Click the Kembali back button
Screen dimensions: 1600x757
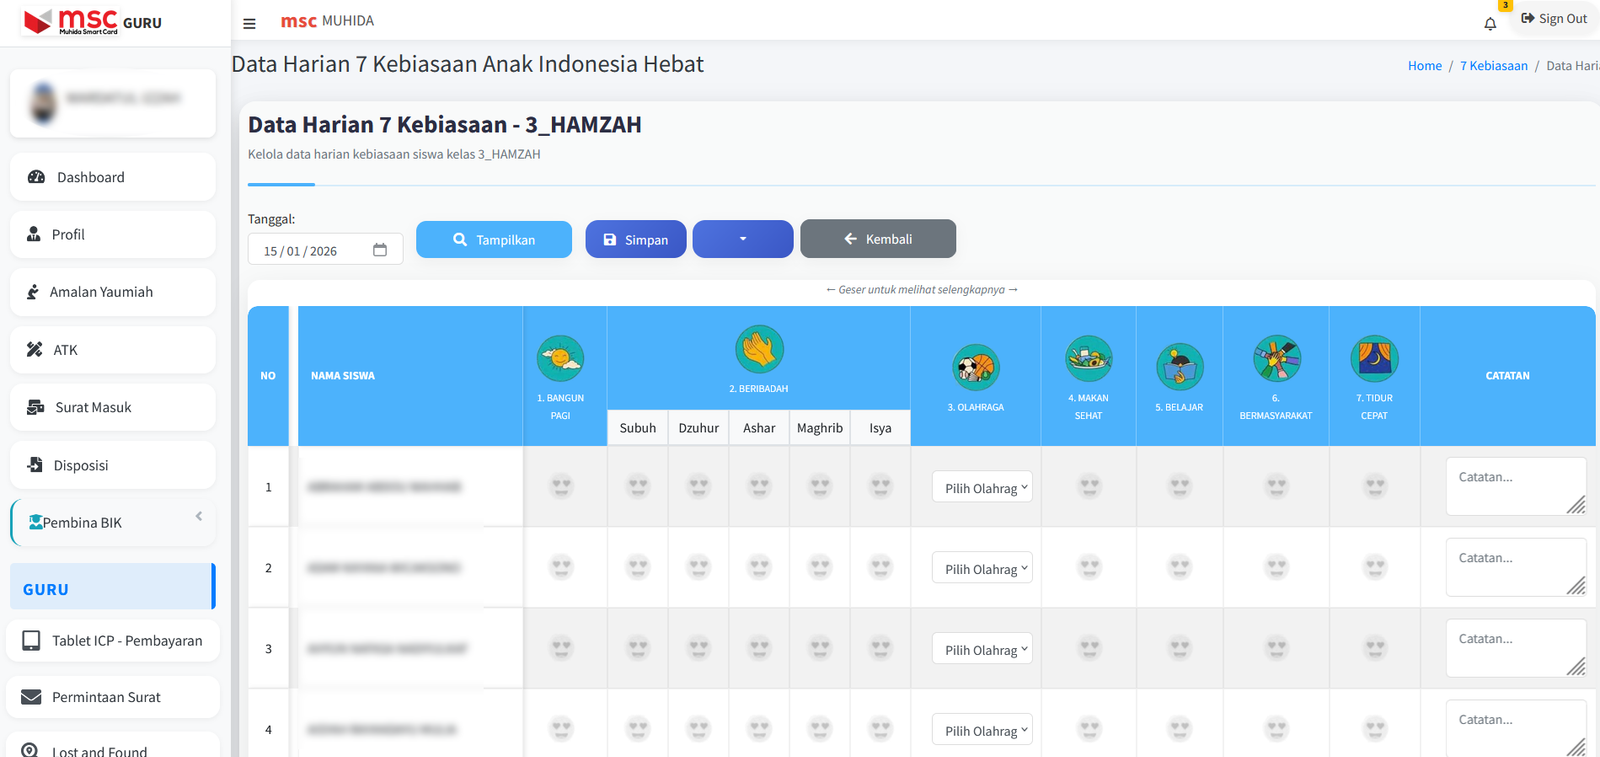tap(878, 239)
